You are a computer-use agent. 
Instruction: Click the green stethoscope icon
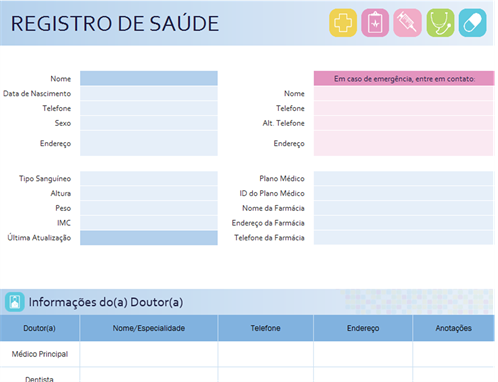pos(440,23)
